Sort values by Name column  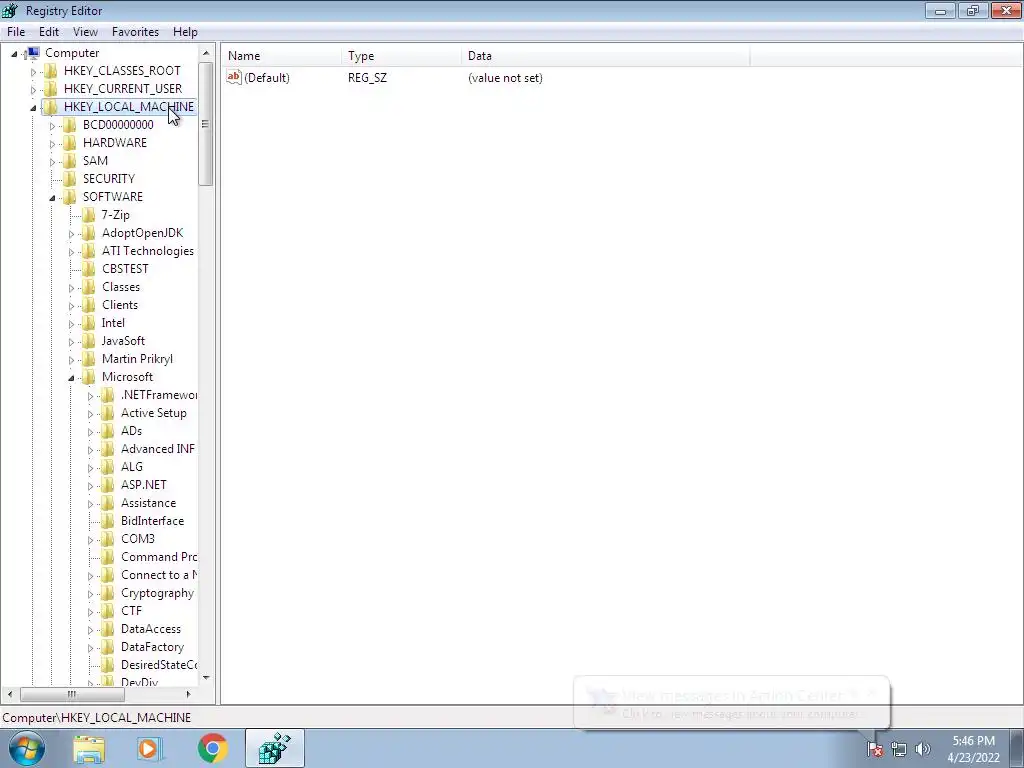(x=281, y=56)
